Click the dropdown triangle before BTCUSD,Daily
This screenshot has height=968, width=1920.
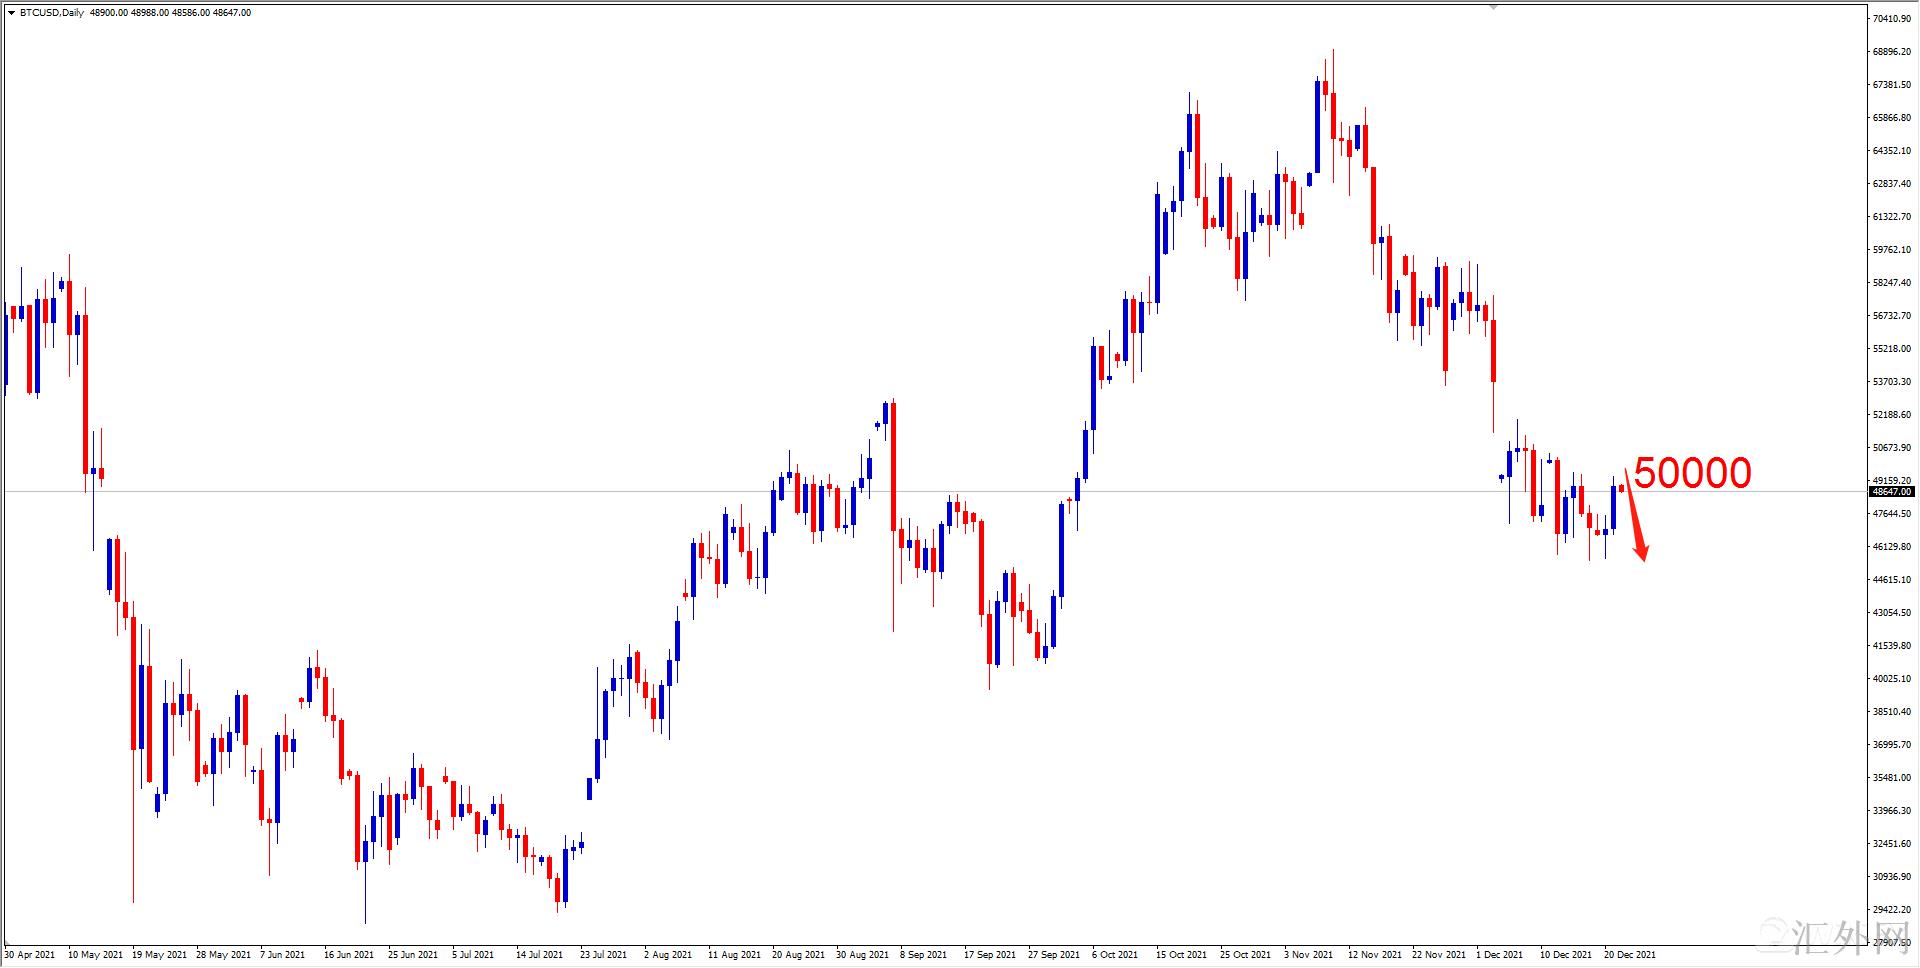coord(11,13)
